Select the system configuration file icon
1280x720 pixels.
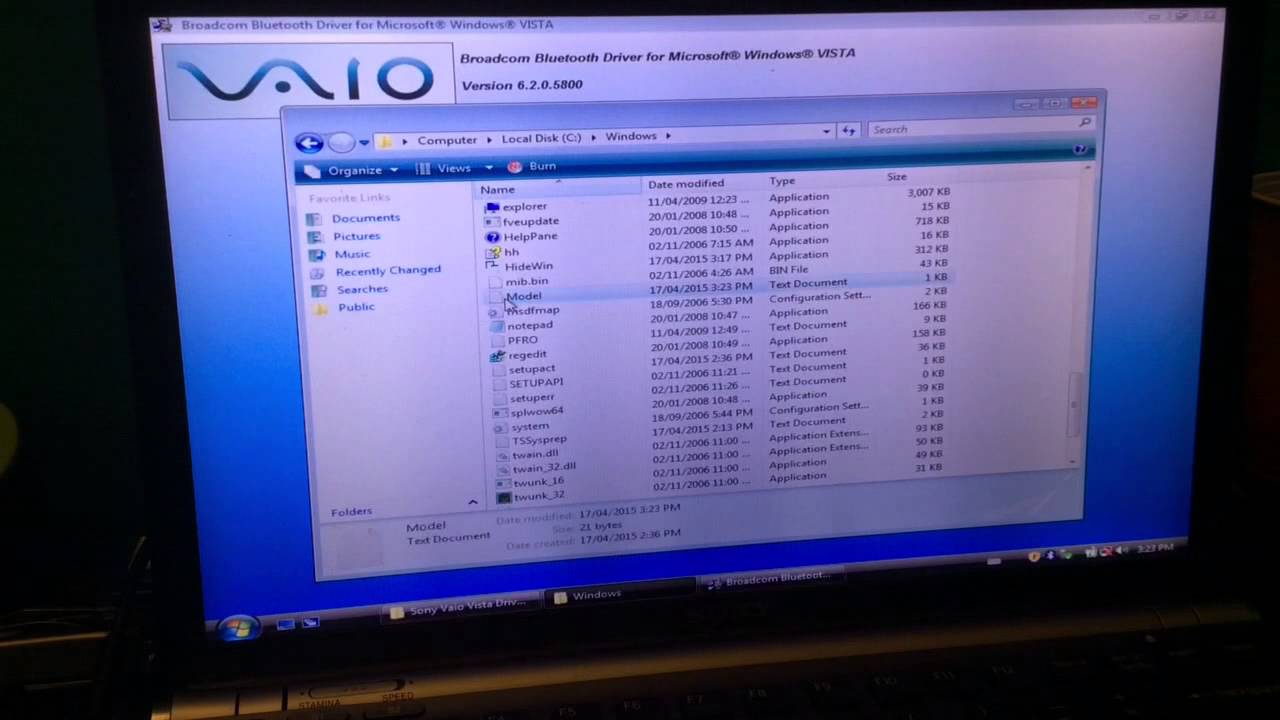[500, 427]
